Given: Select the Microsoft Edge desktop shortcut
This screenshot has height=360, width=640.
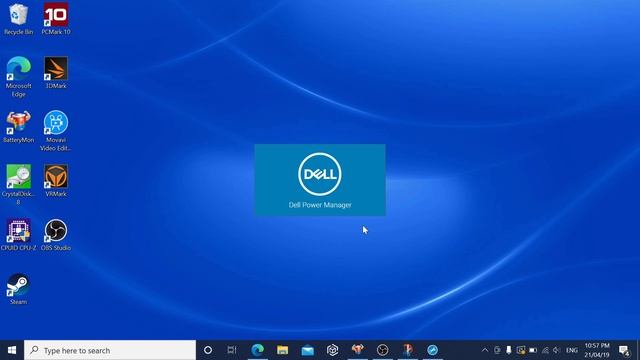Looking at the screenshot, I should (x=18, y=77).
